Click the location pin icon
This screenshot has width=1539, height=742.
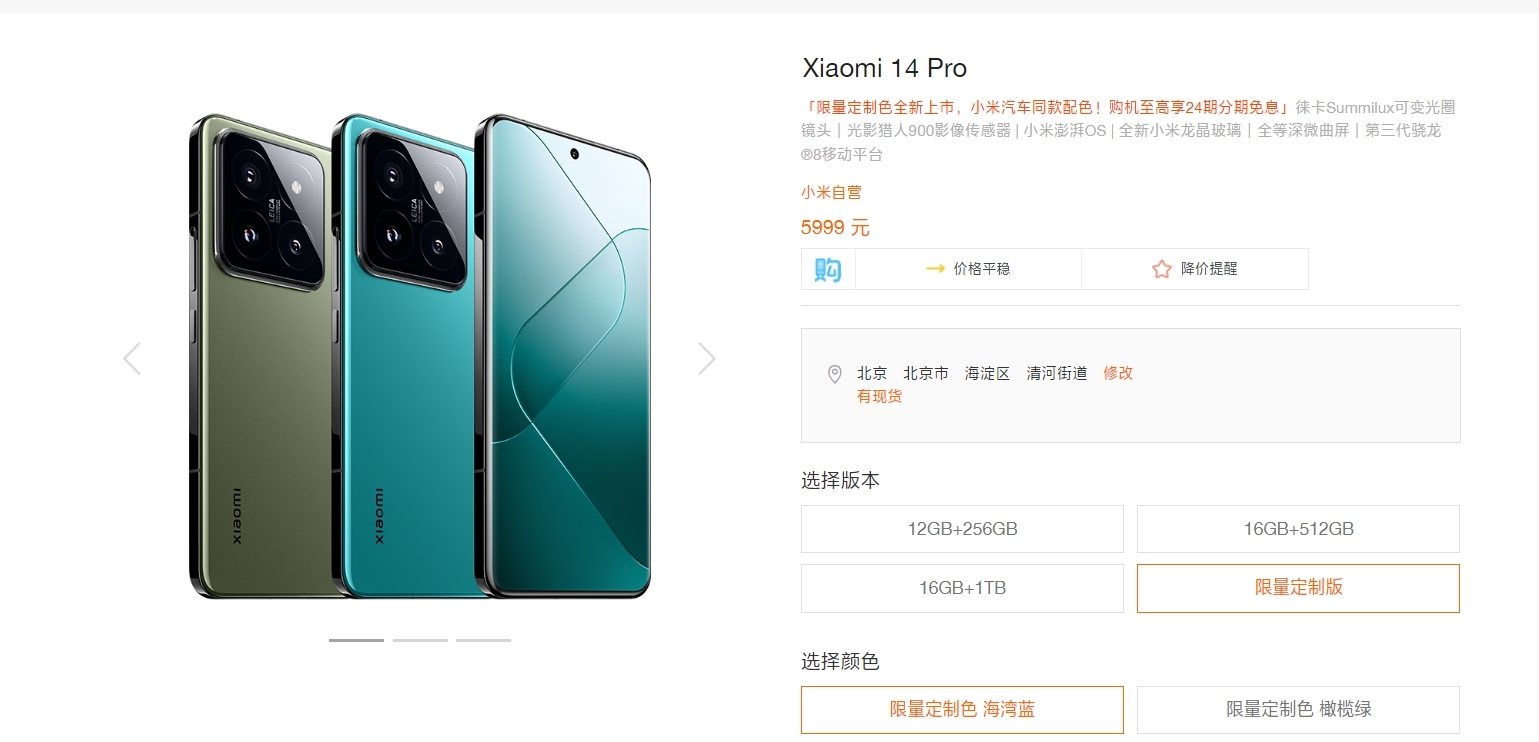point(835,374)
